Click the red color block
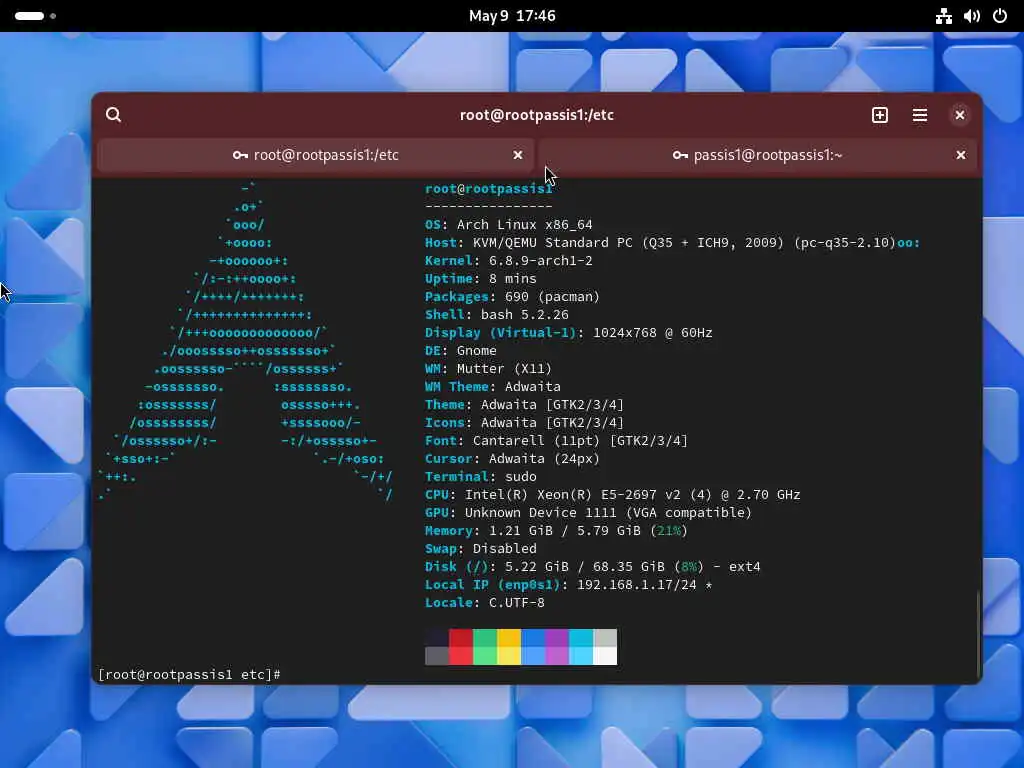Screen dimensions: 1024x768 461,647
